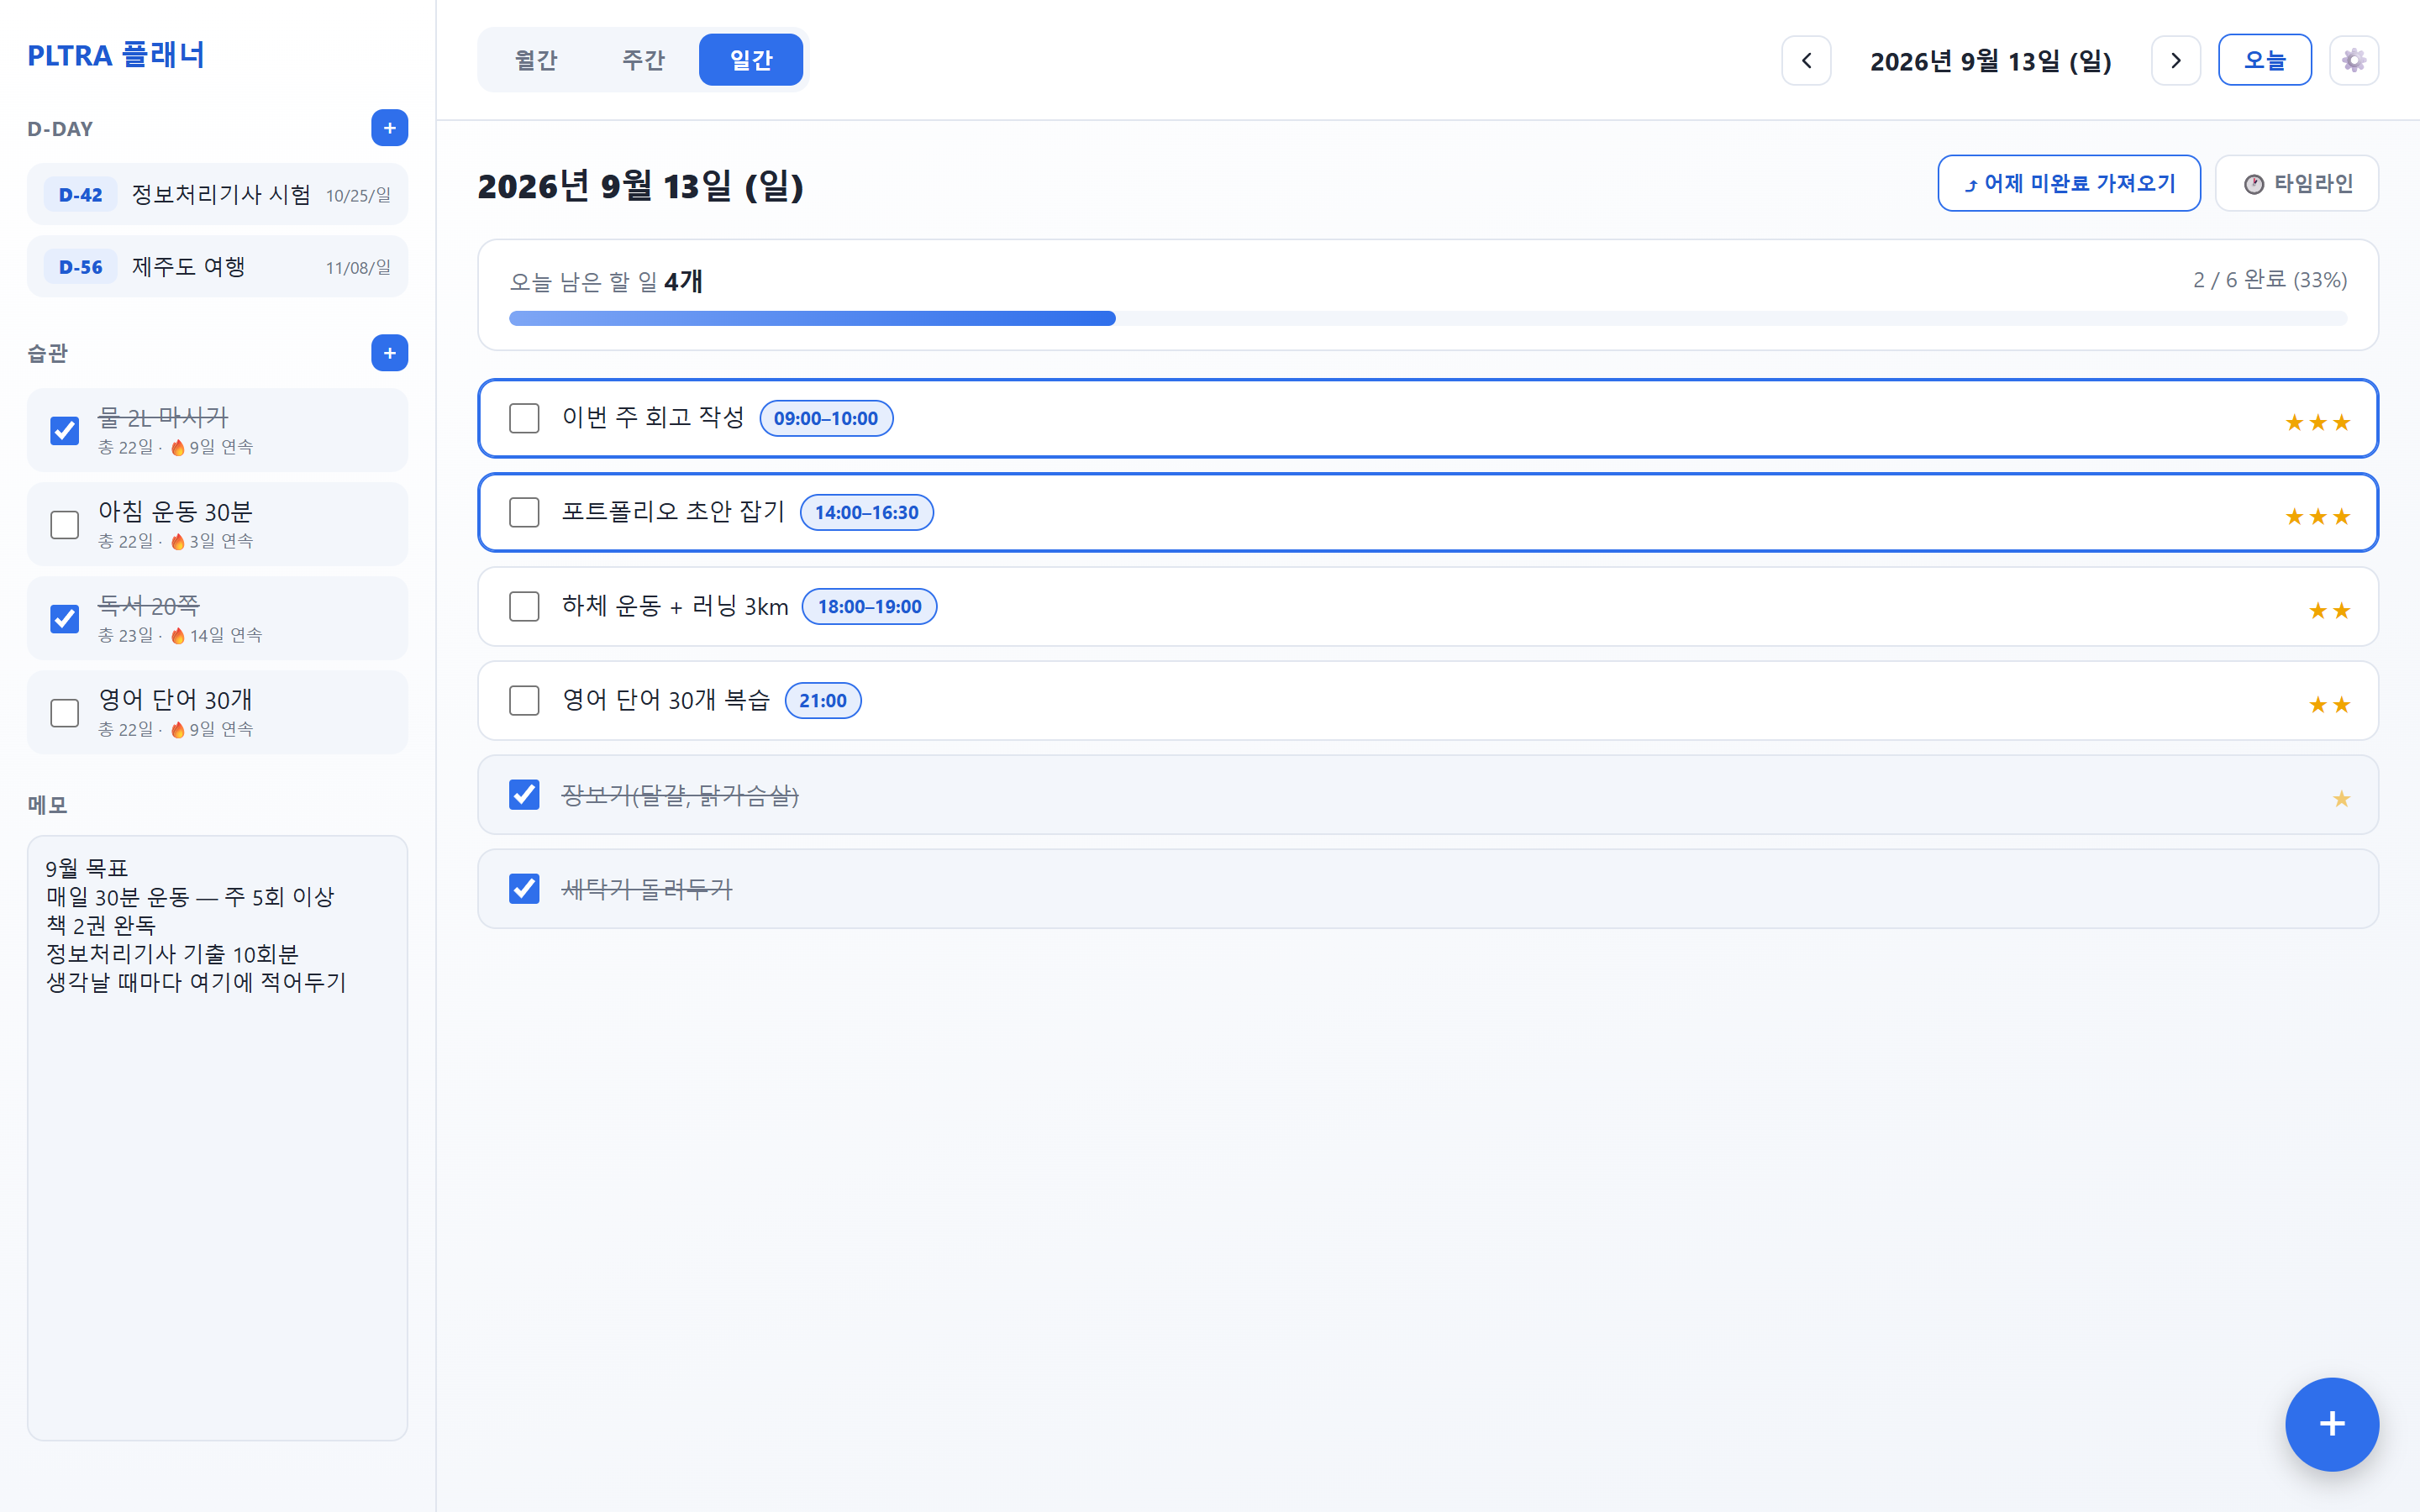Uncheck completed task 장보기
The height and width of the screenshot is (1512, 2420).
click(524, 794)
